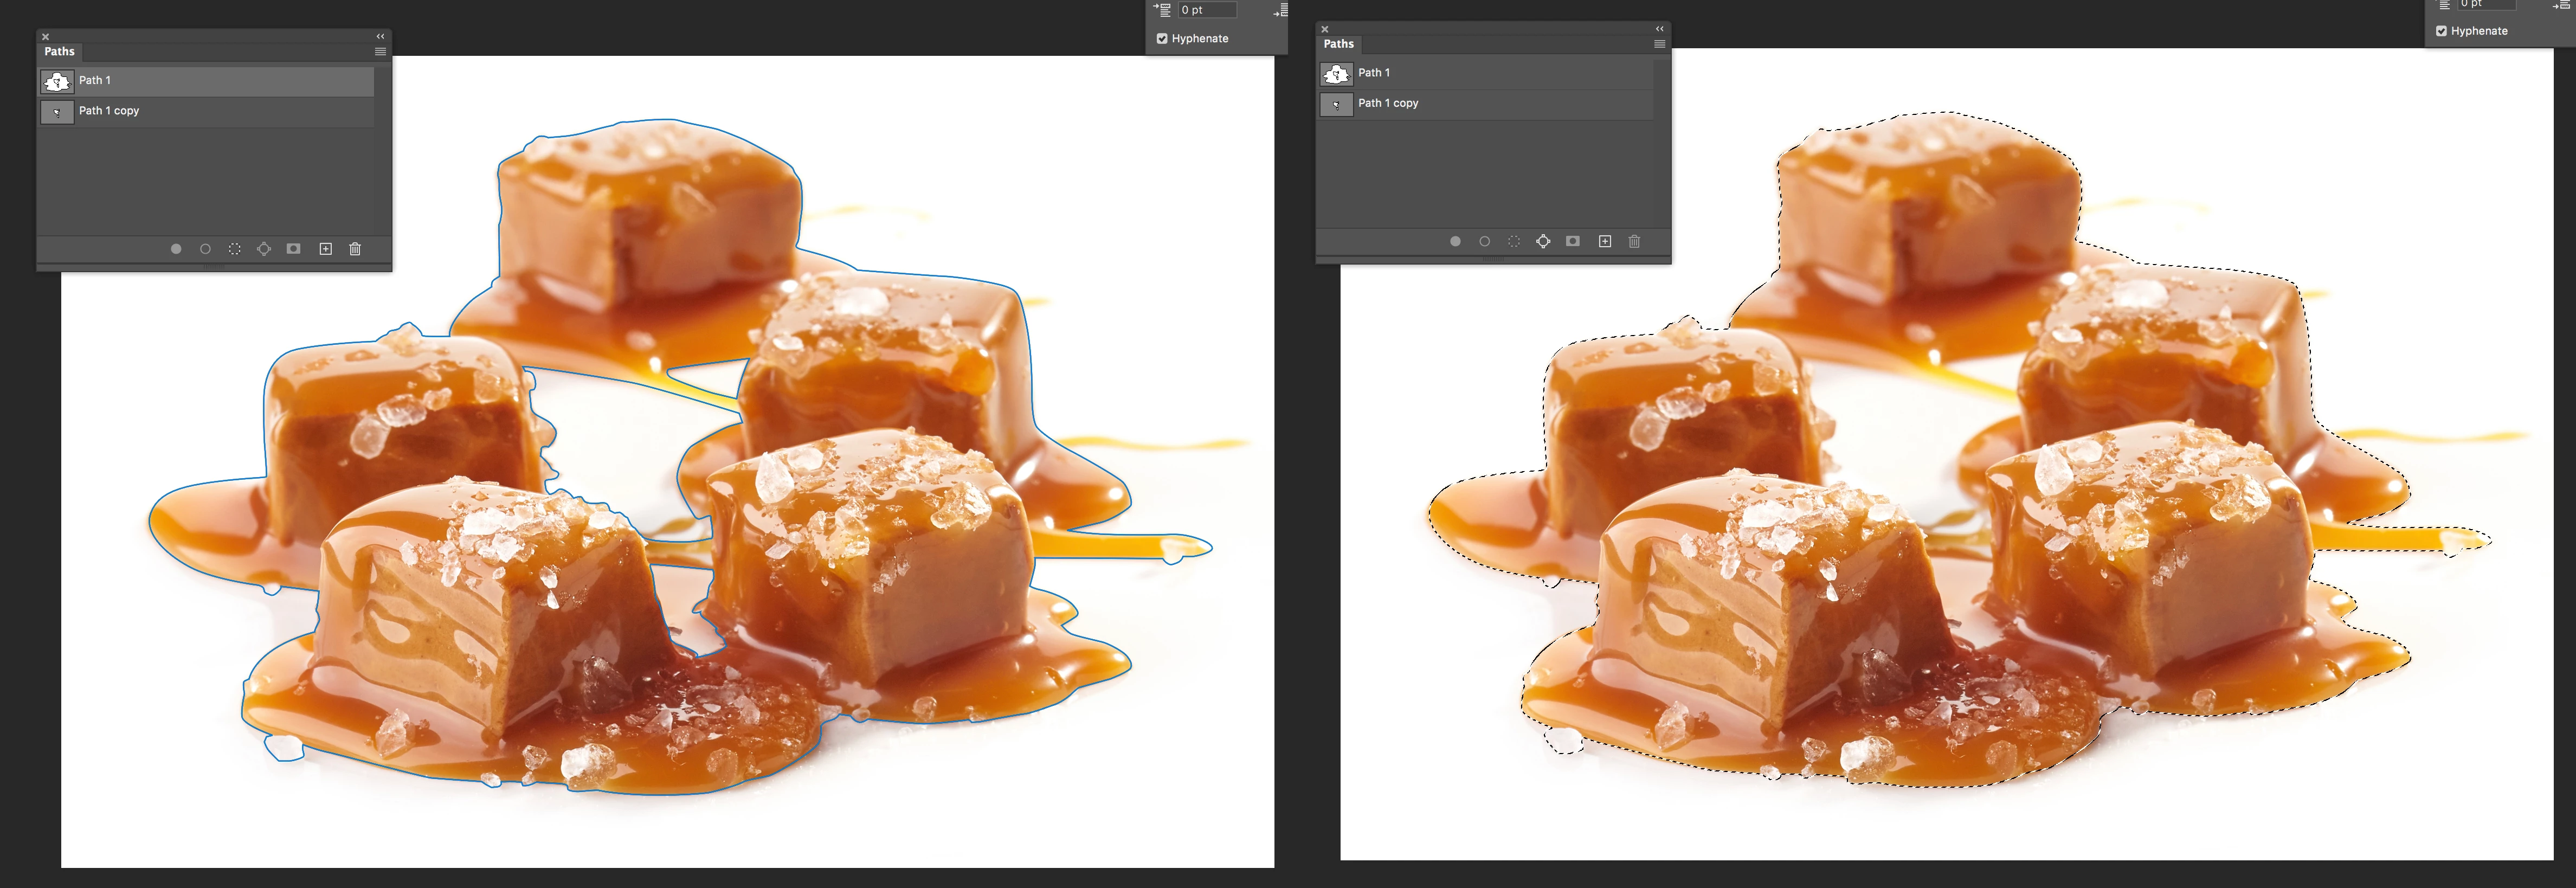This screenshot has width=2576, height=888.
Task: Toggle Hyphenate checkbox in right window
Action: click(x=2441, y=31)
